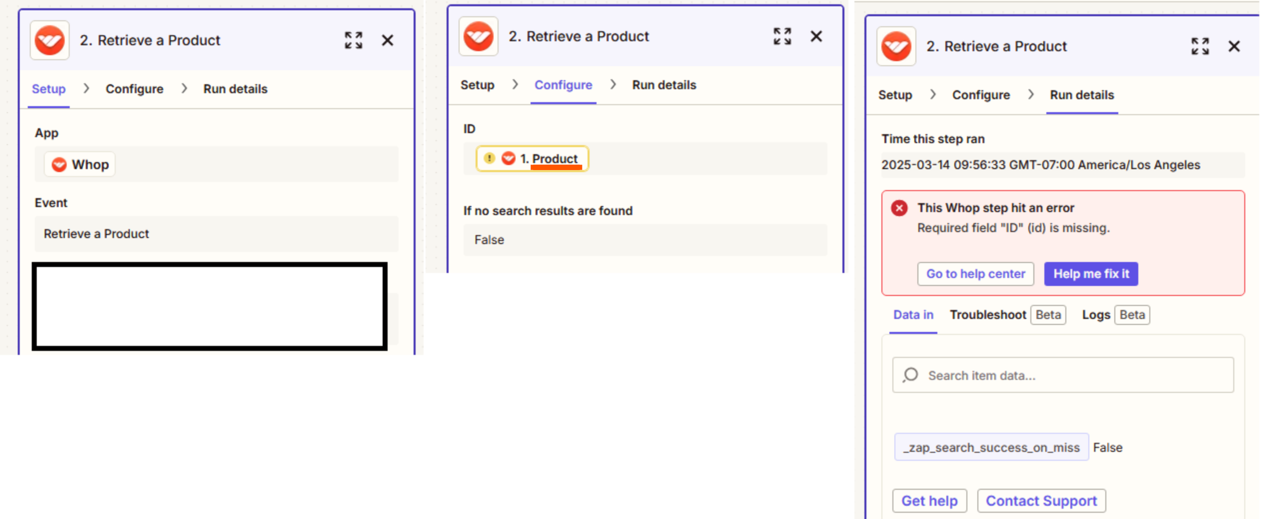Switch to the Setup tab in the middle panel
The width and height of the screenshot is (1280, 519).
[477, 85]
